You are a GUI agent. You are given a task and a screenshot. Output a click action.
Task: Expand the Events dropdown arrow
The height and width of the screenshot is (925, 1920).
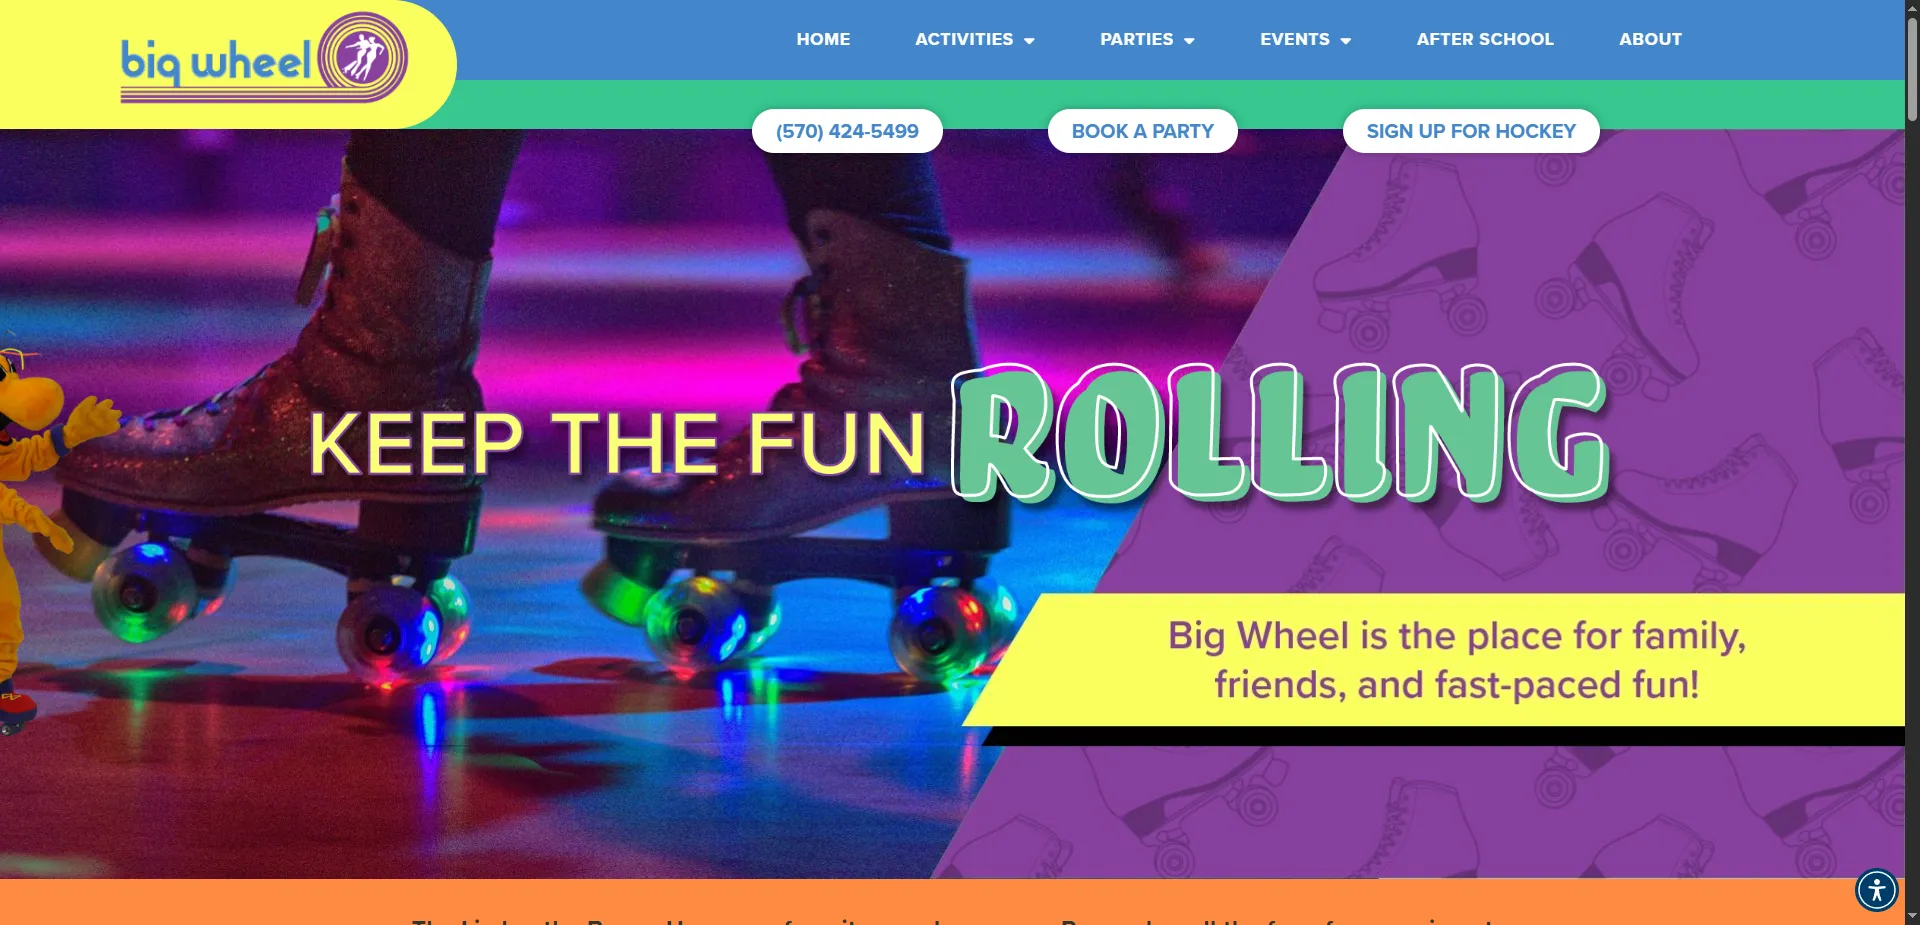pyautogui.click(x=1345, y=41)
